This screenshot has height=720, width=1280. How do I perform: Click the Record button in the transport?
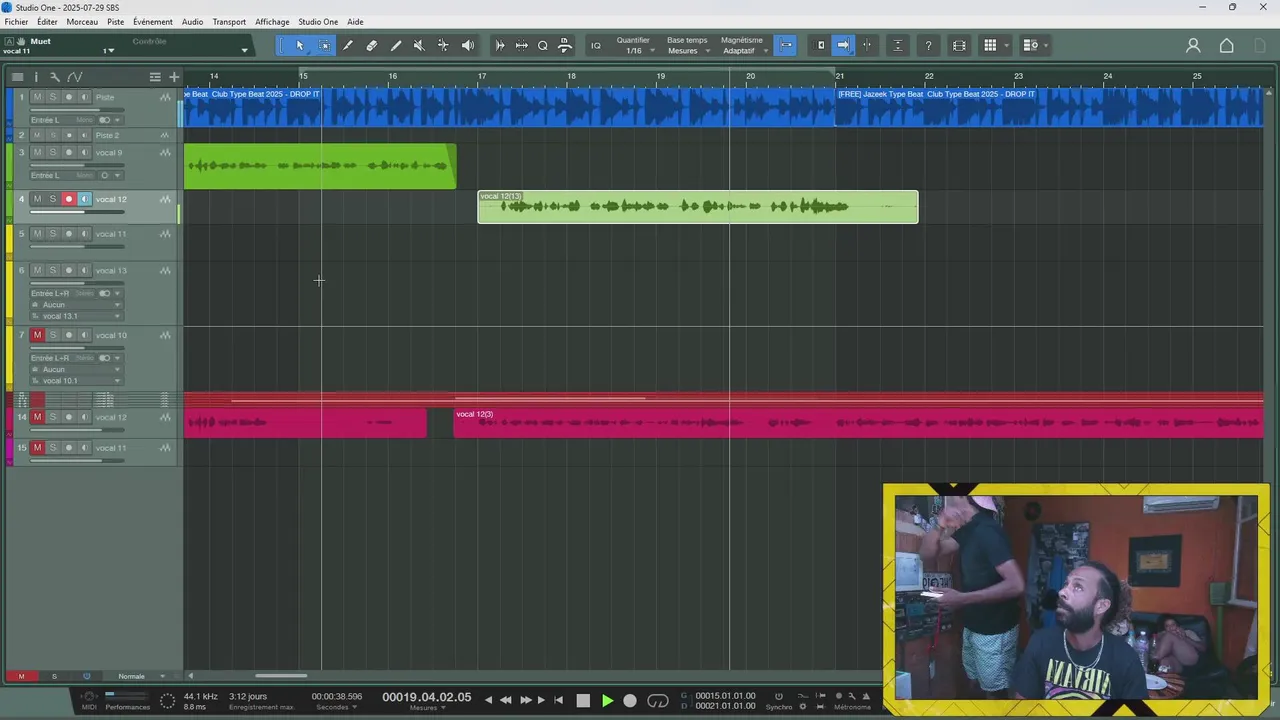click(x=630, y=701)
